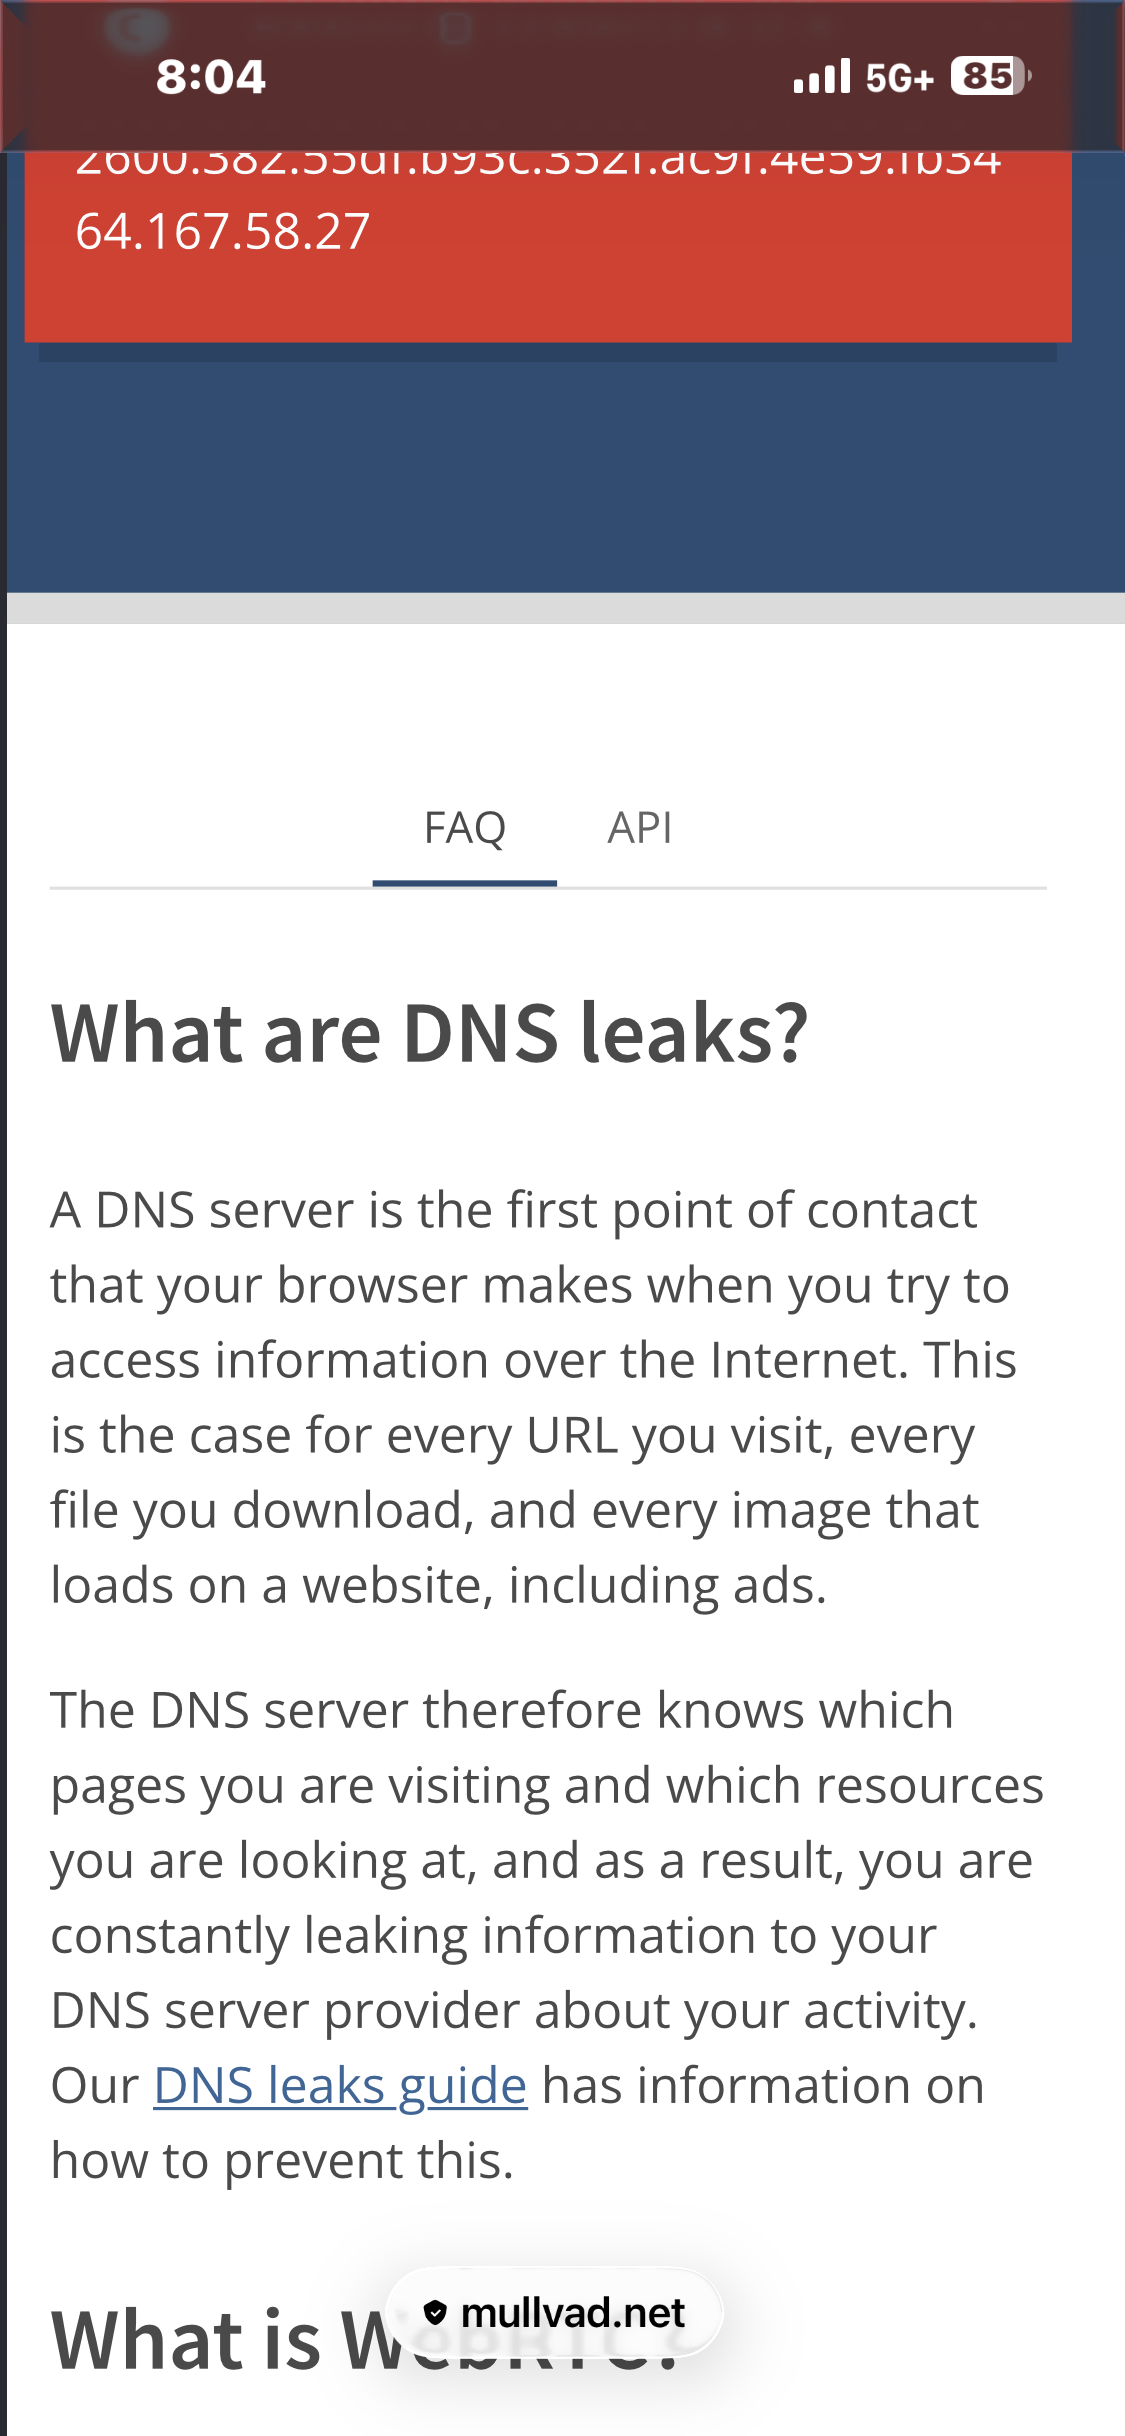Tap the sentence "how to prevent this."

coord(283,2161)
